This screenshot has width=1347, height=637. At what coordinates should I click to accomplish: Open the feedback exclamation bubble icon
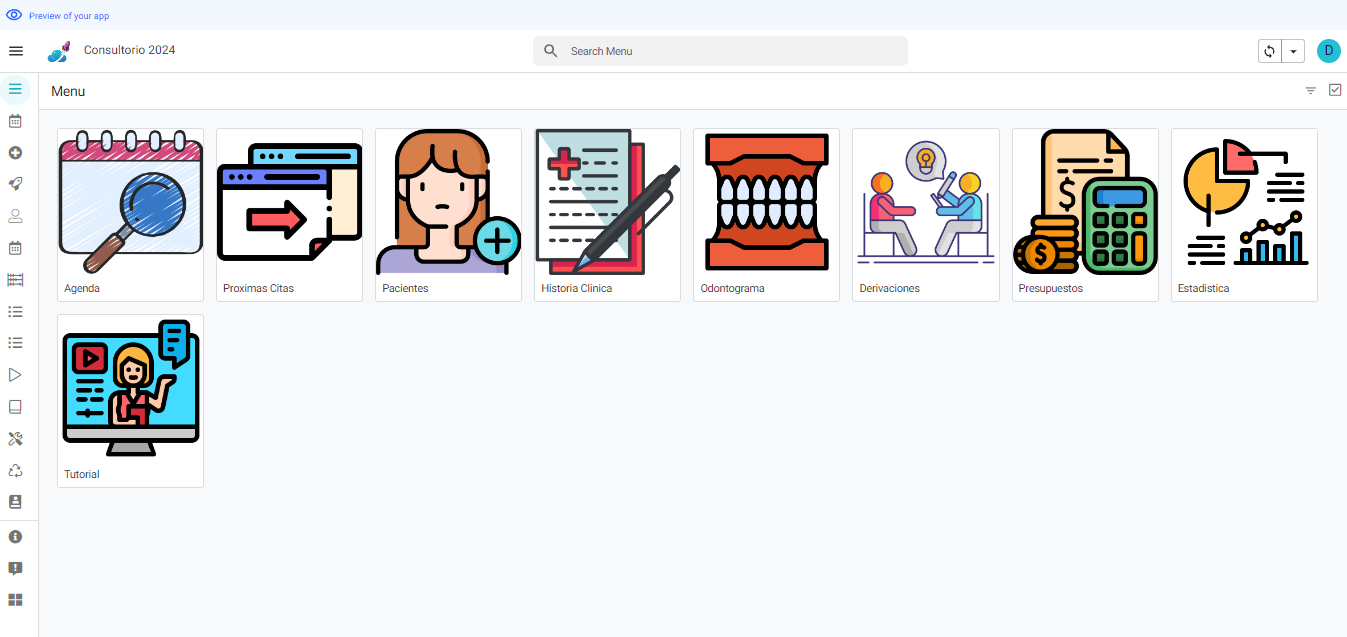click(15, 569)
